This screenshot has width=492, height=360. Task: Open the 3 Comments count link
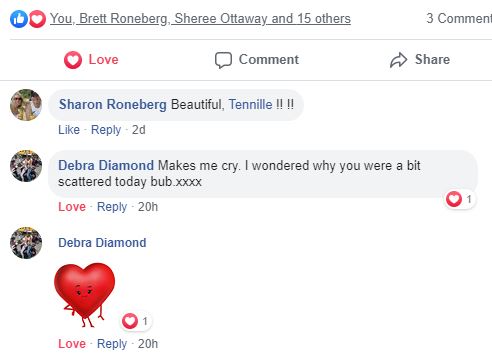[x=459, y=18]
